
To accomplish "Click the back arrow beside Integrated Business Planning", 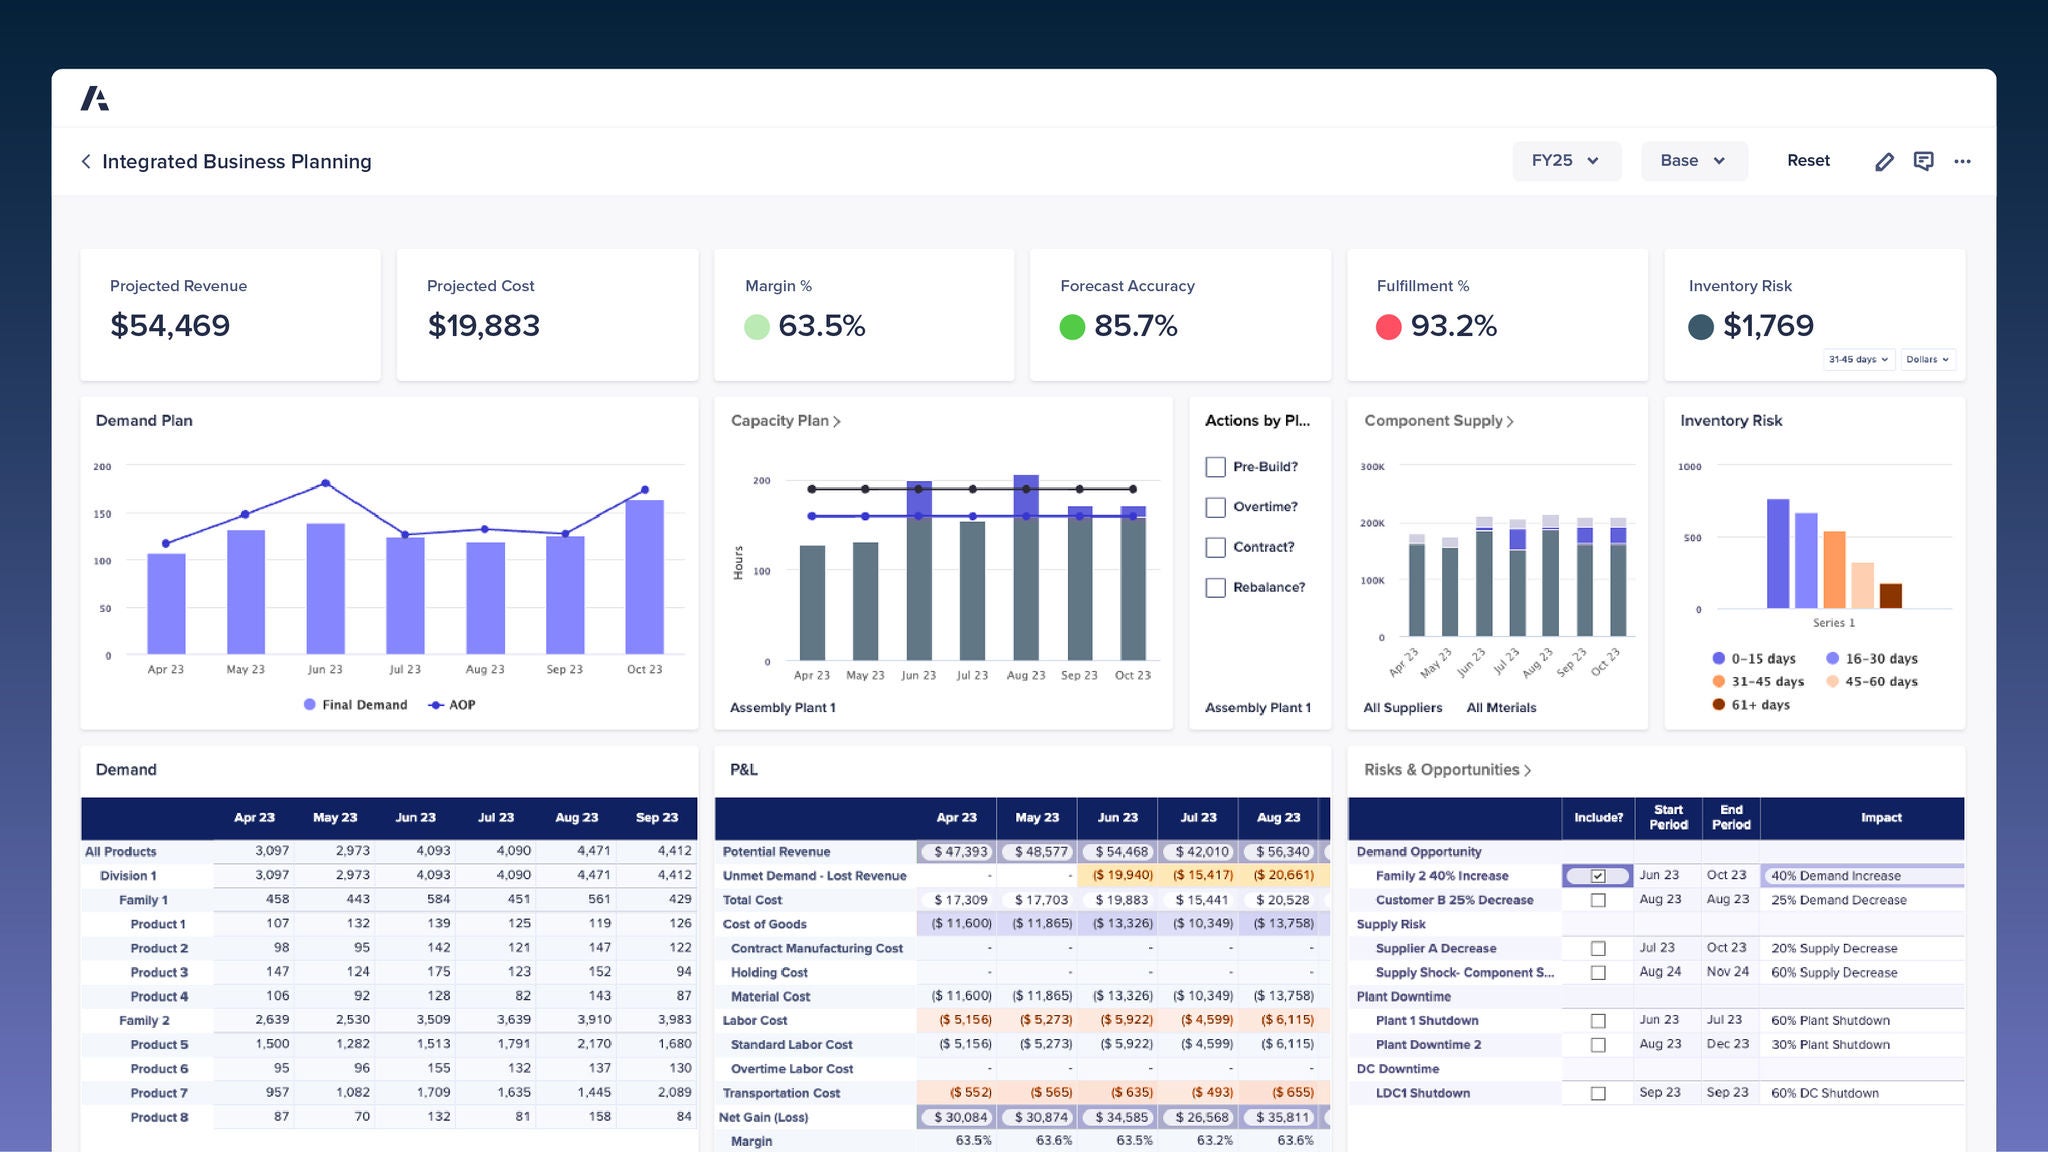I will coord(86,161).
